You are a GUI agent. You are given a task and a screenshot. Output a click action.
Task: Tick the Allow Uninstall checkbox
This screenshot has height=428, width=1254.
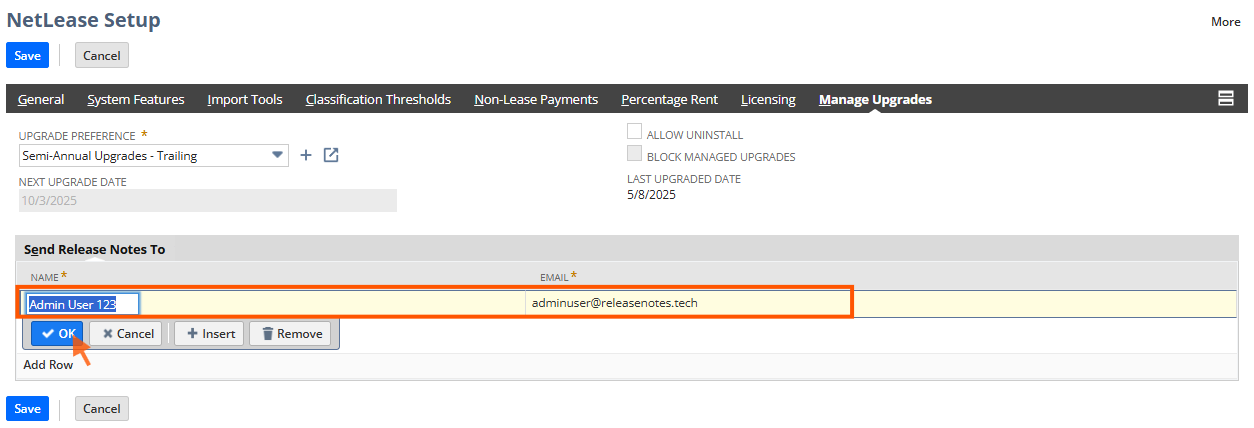[x=634, y=132]
